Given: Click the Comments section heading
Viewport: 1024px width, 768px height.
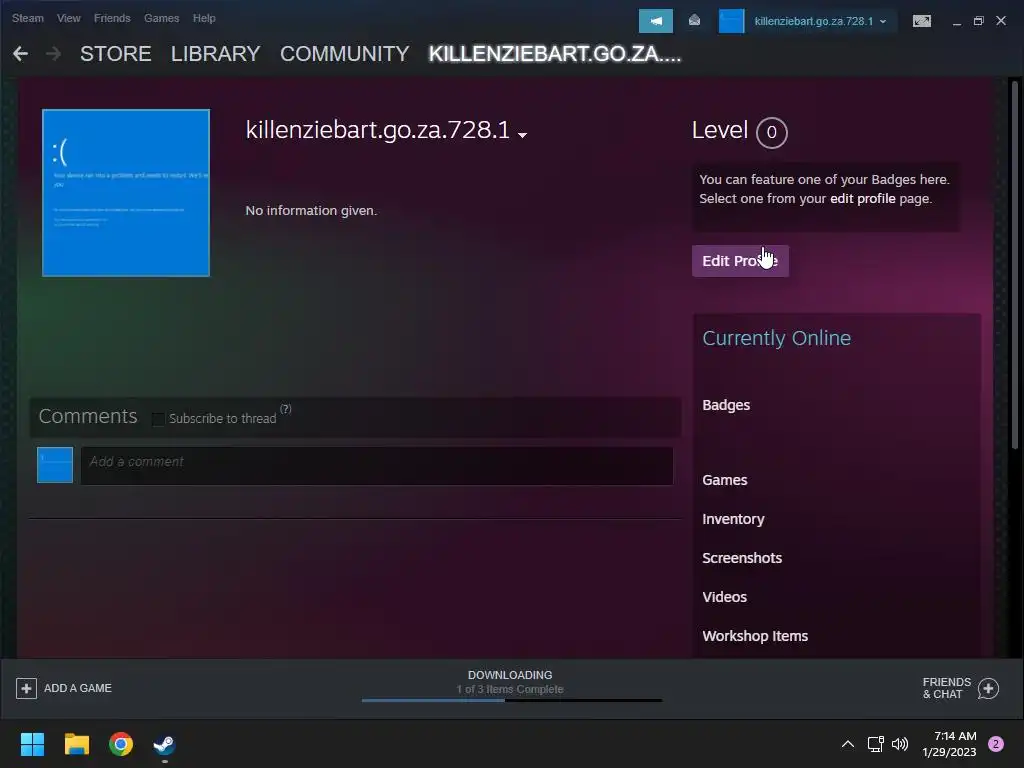Looking at the screenshot, I should (88, 416).
